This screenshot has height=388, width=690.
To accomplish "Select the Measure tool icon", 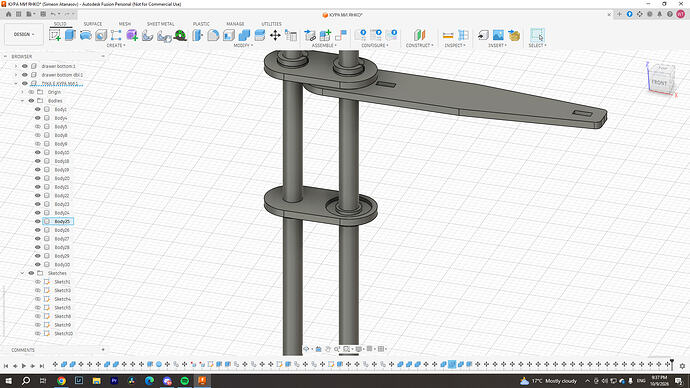I will (x=448, y=35).
